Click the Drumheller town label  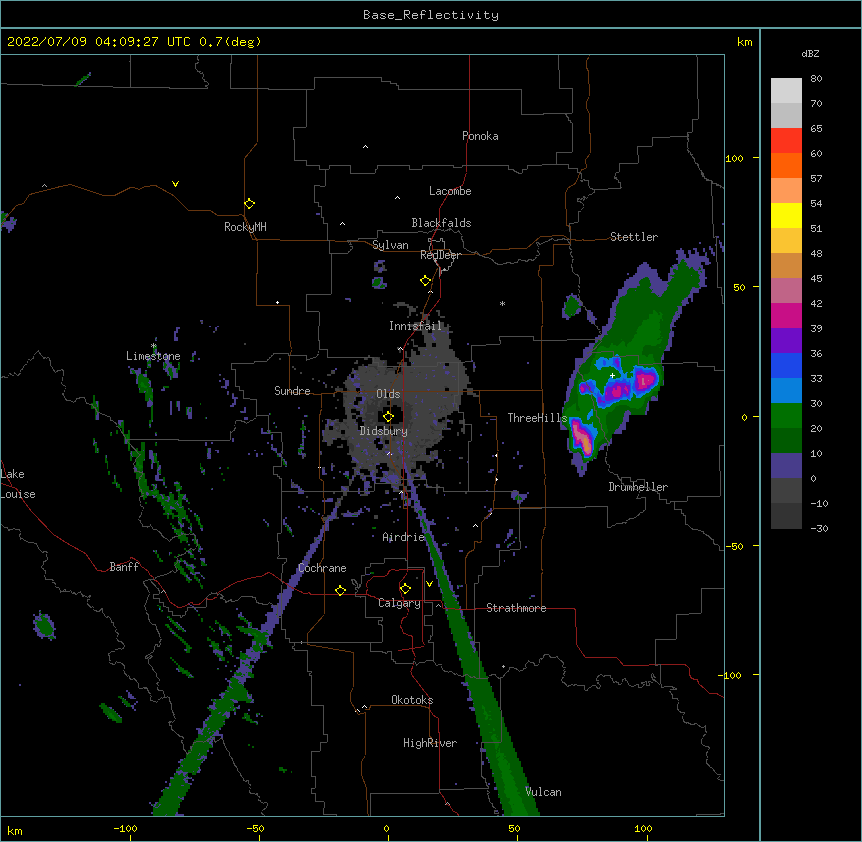(x=638, y=487)
